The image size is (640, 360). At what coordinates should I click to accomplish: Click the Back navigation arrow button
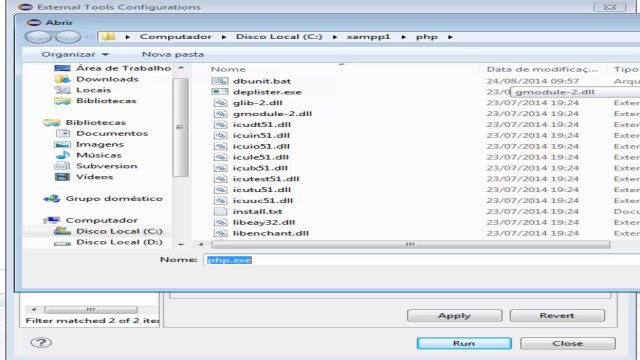[38, 37]
